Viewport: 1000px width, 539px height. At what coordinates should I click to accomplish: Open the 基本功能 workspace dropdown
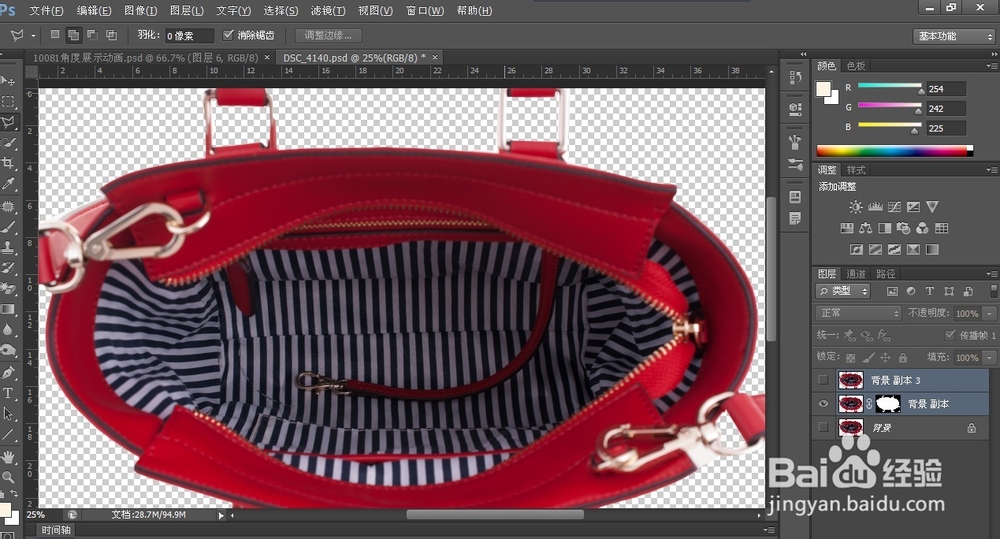(x=953, y=36)
